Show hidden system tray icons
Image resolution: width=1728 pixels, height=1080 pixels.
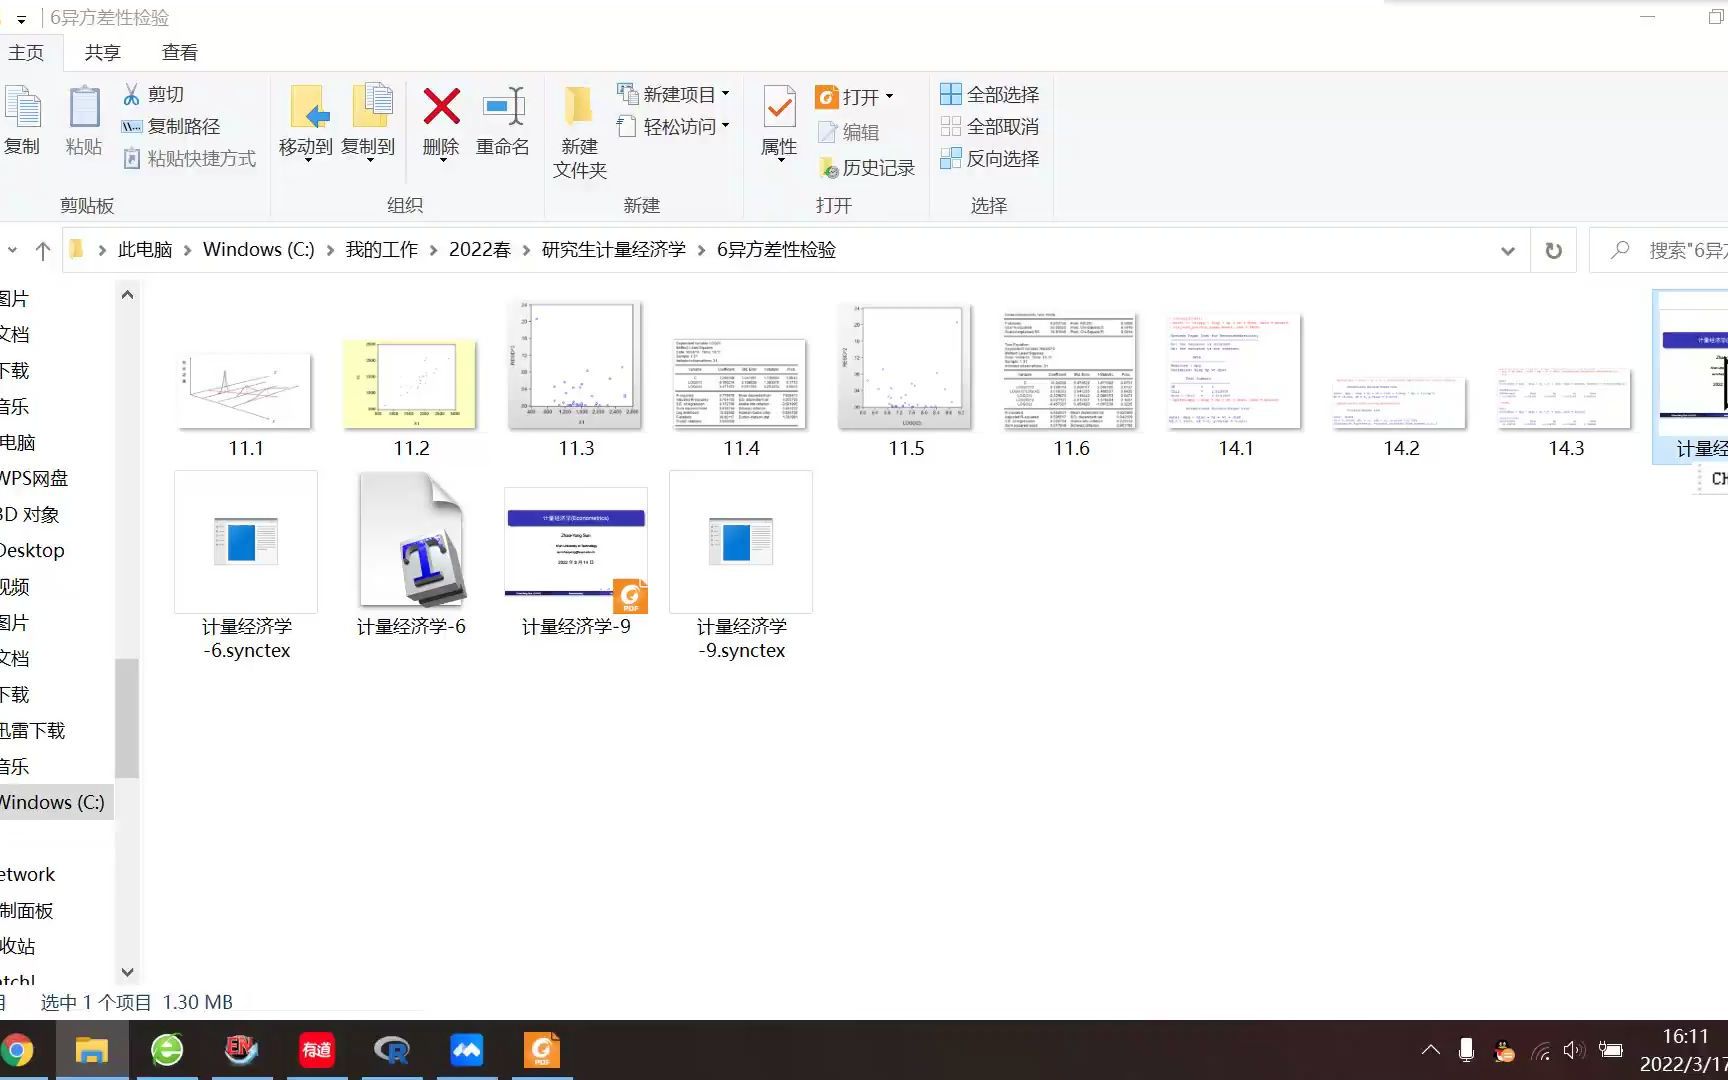tap(1431, 1050)
